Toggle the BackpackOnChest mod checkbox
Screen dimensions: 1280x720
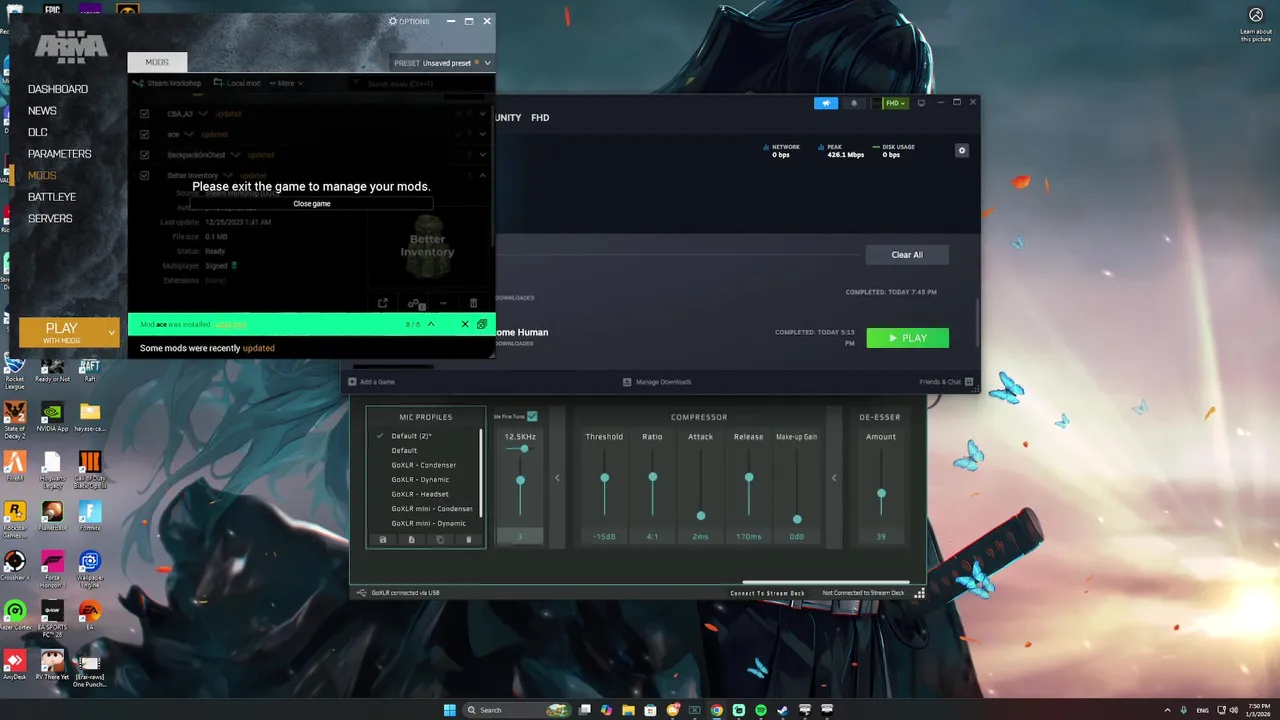click(x=145, y=155)
